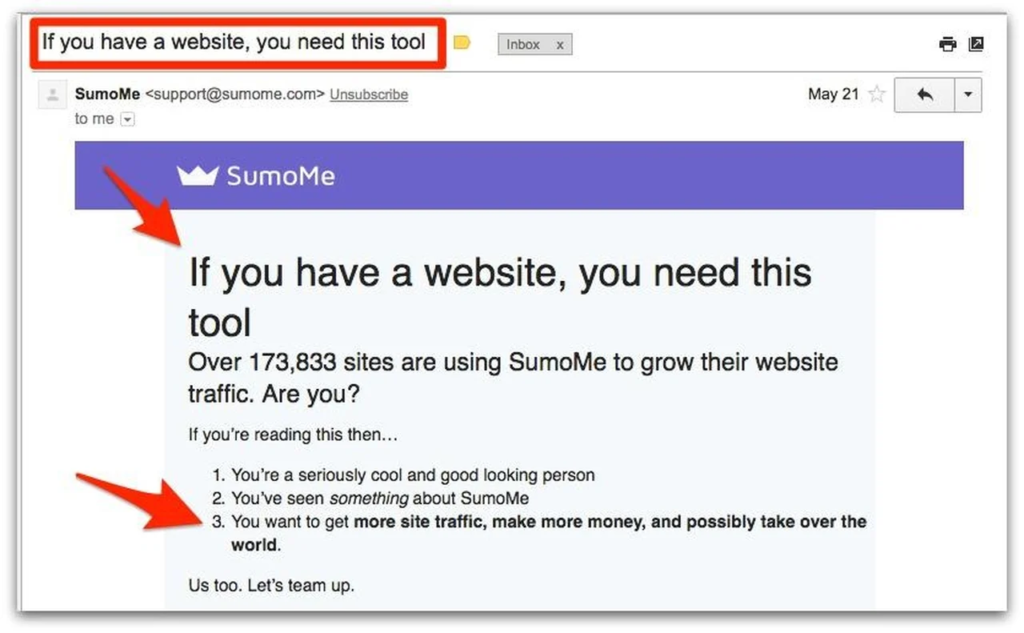Open the email in a new window
Screen dimensions: 1024x633
[976, 44]
